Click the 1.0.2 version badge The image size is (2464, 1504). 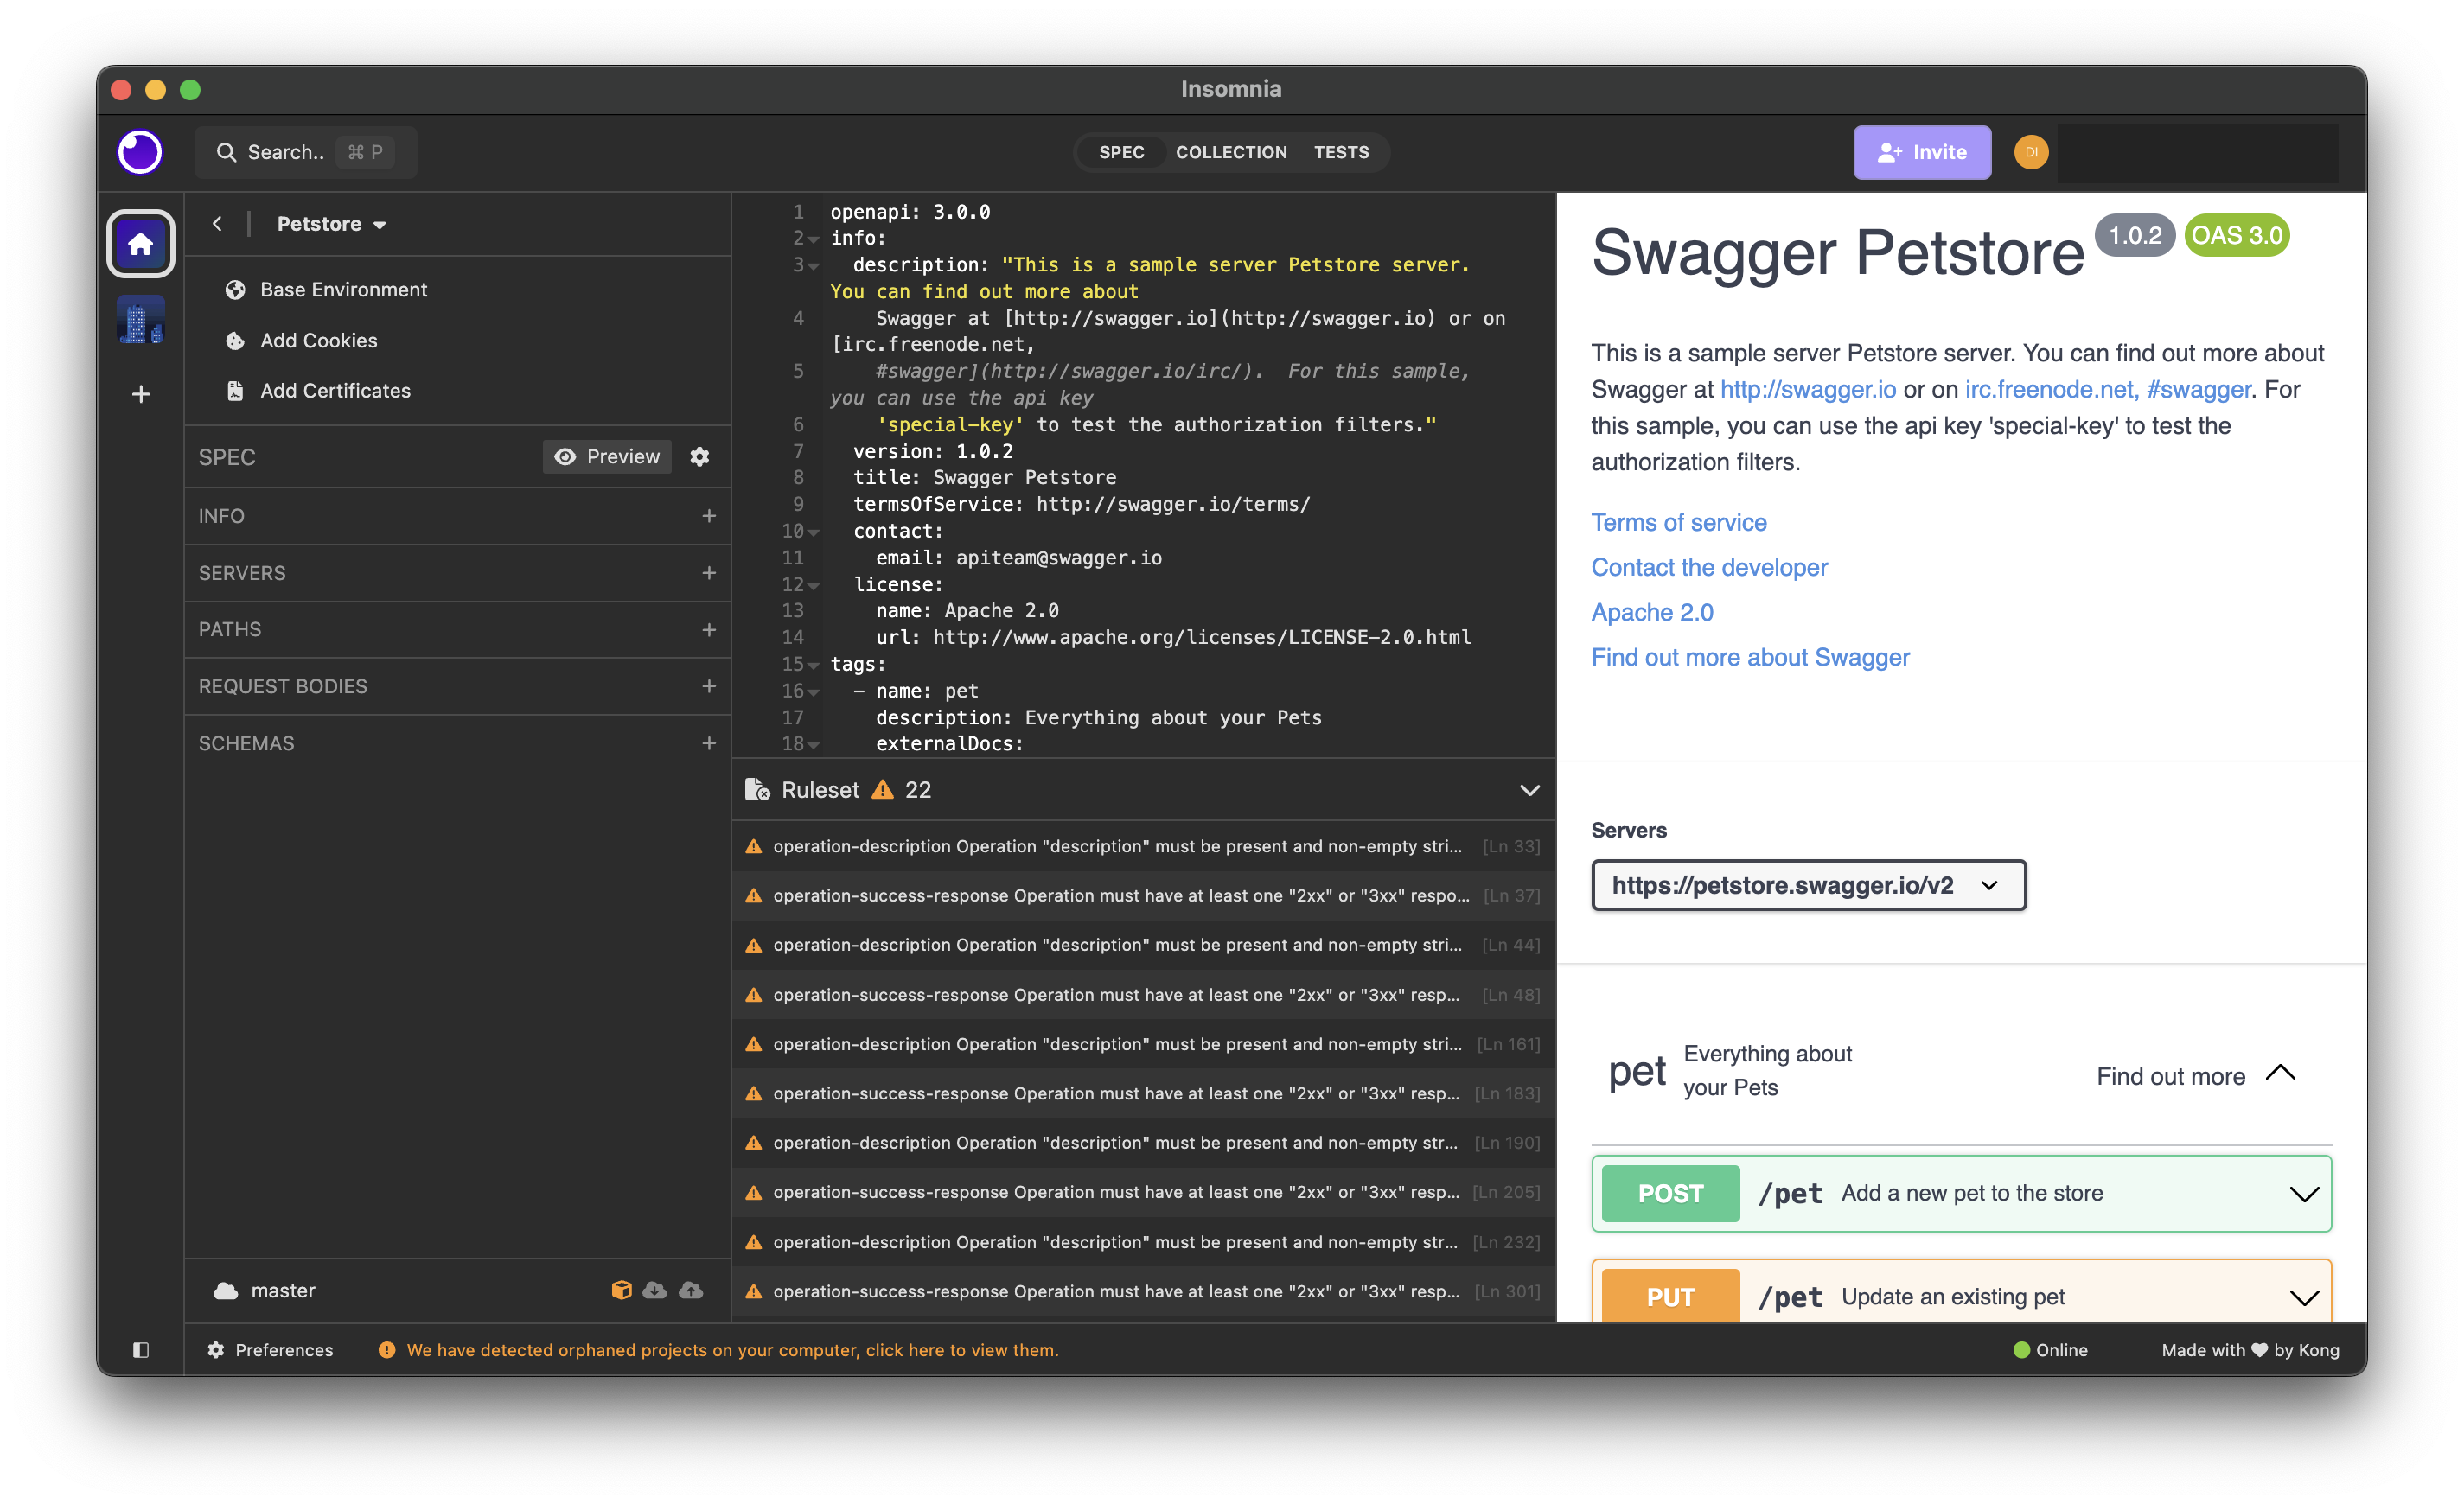pyautogui.click(x=2134, y=235)
